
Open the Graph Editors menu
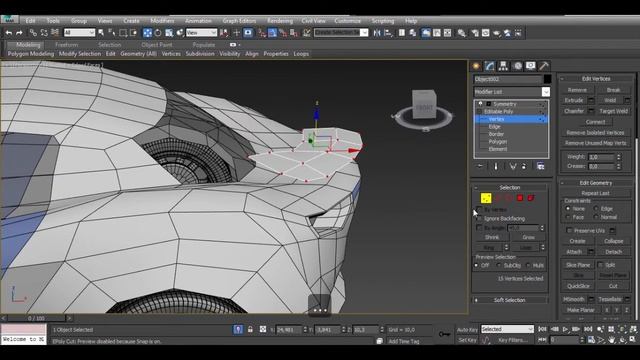tap(239, 20)
